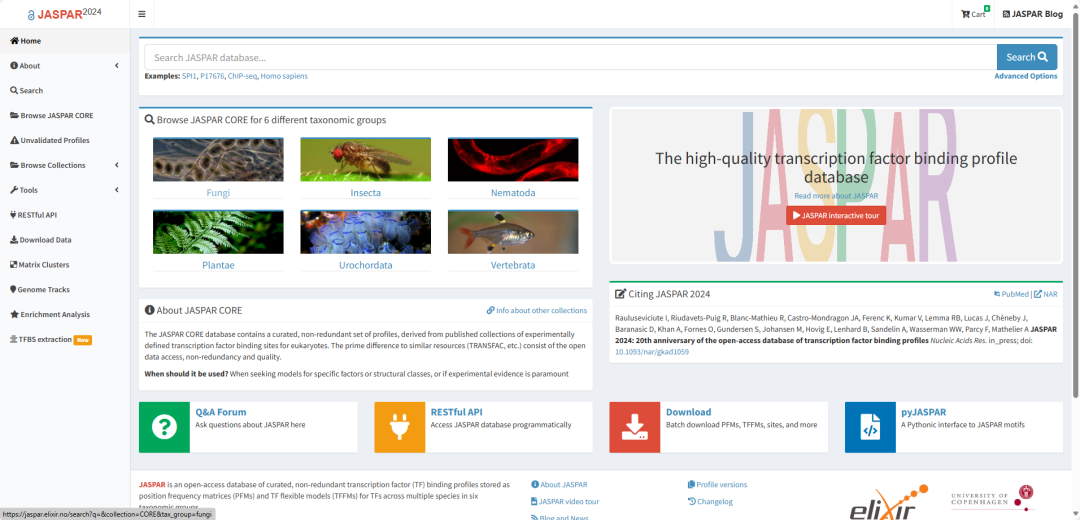Open the RESTful API card title
Viewport: 1080px width, 520px height.
[456, 412]
